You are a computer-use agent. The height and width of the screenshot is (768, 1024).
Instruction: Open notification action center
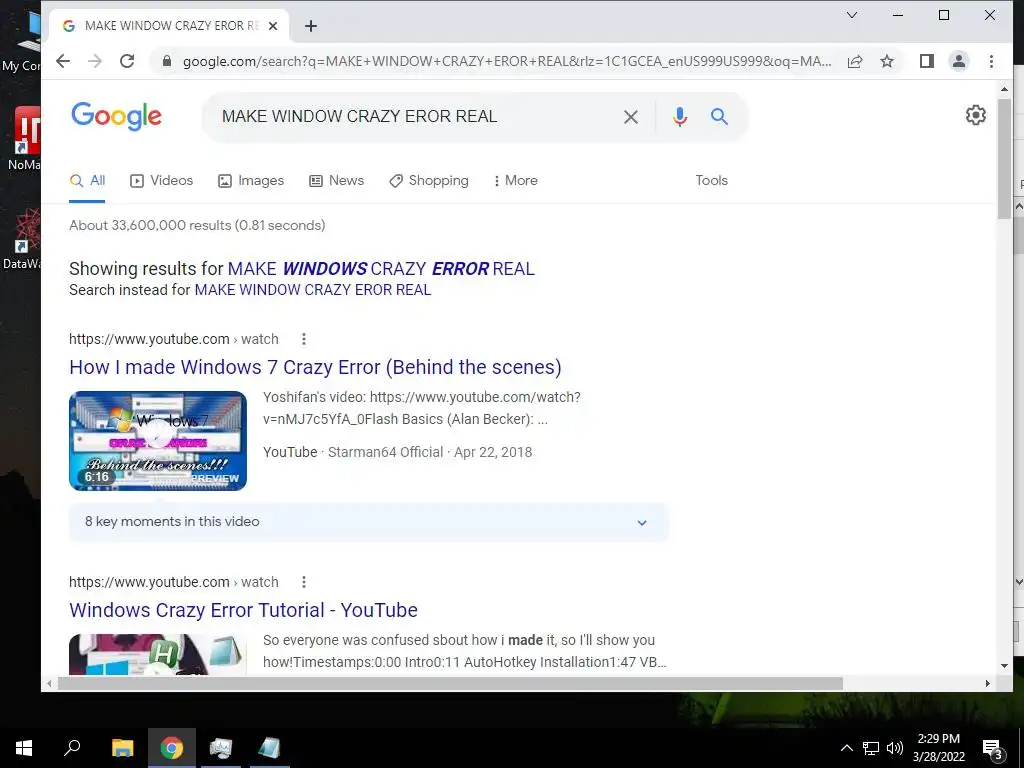point(992,748)
